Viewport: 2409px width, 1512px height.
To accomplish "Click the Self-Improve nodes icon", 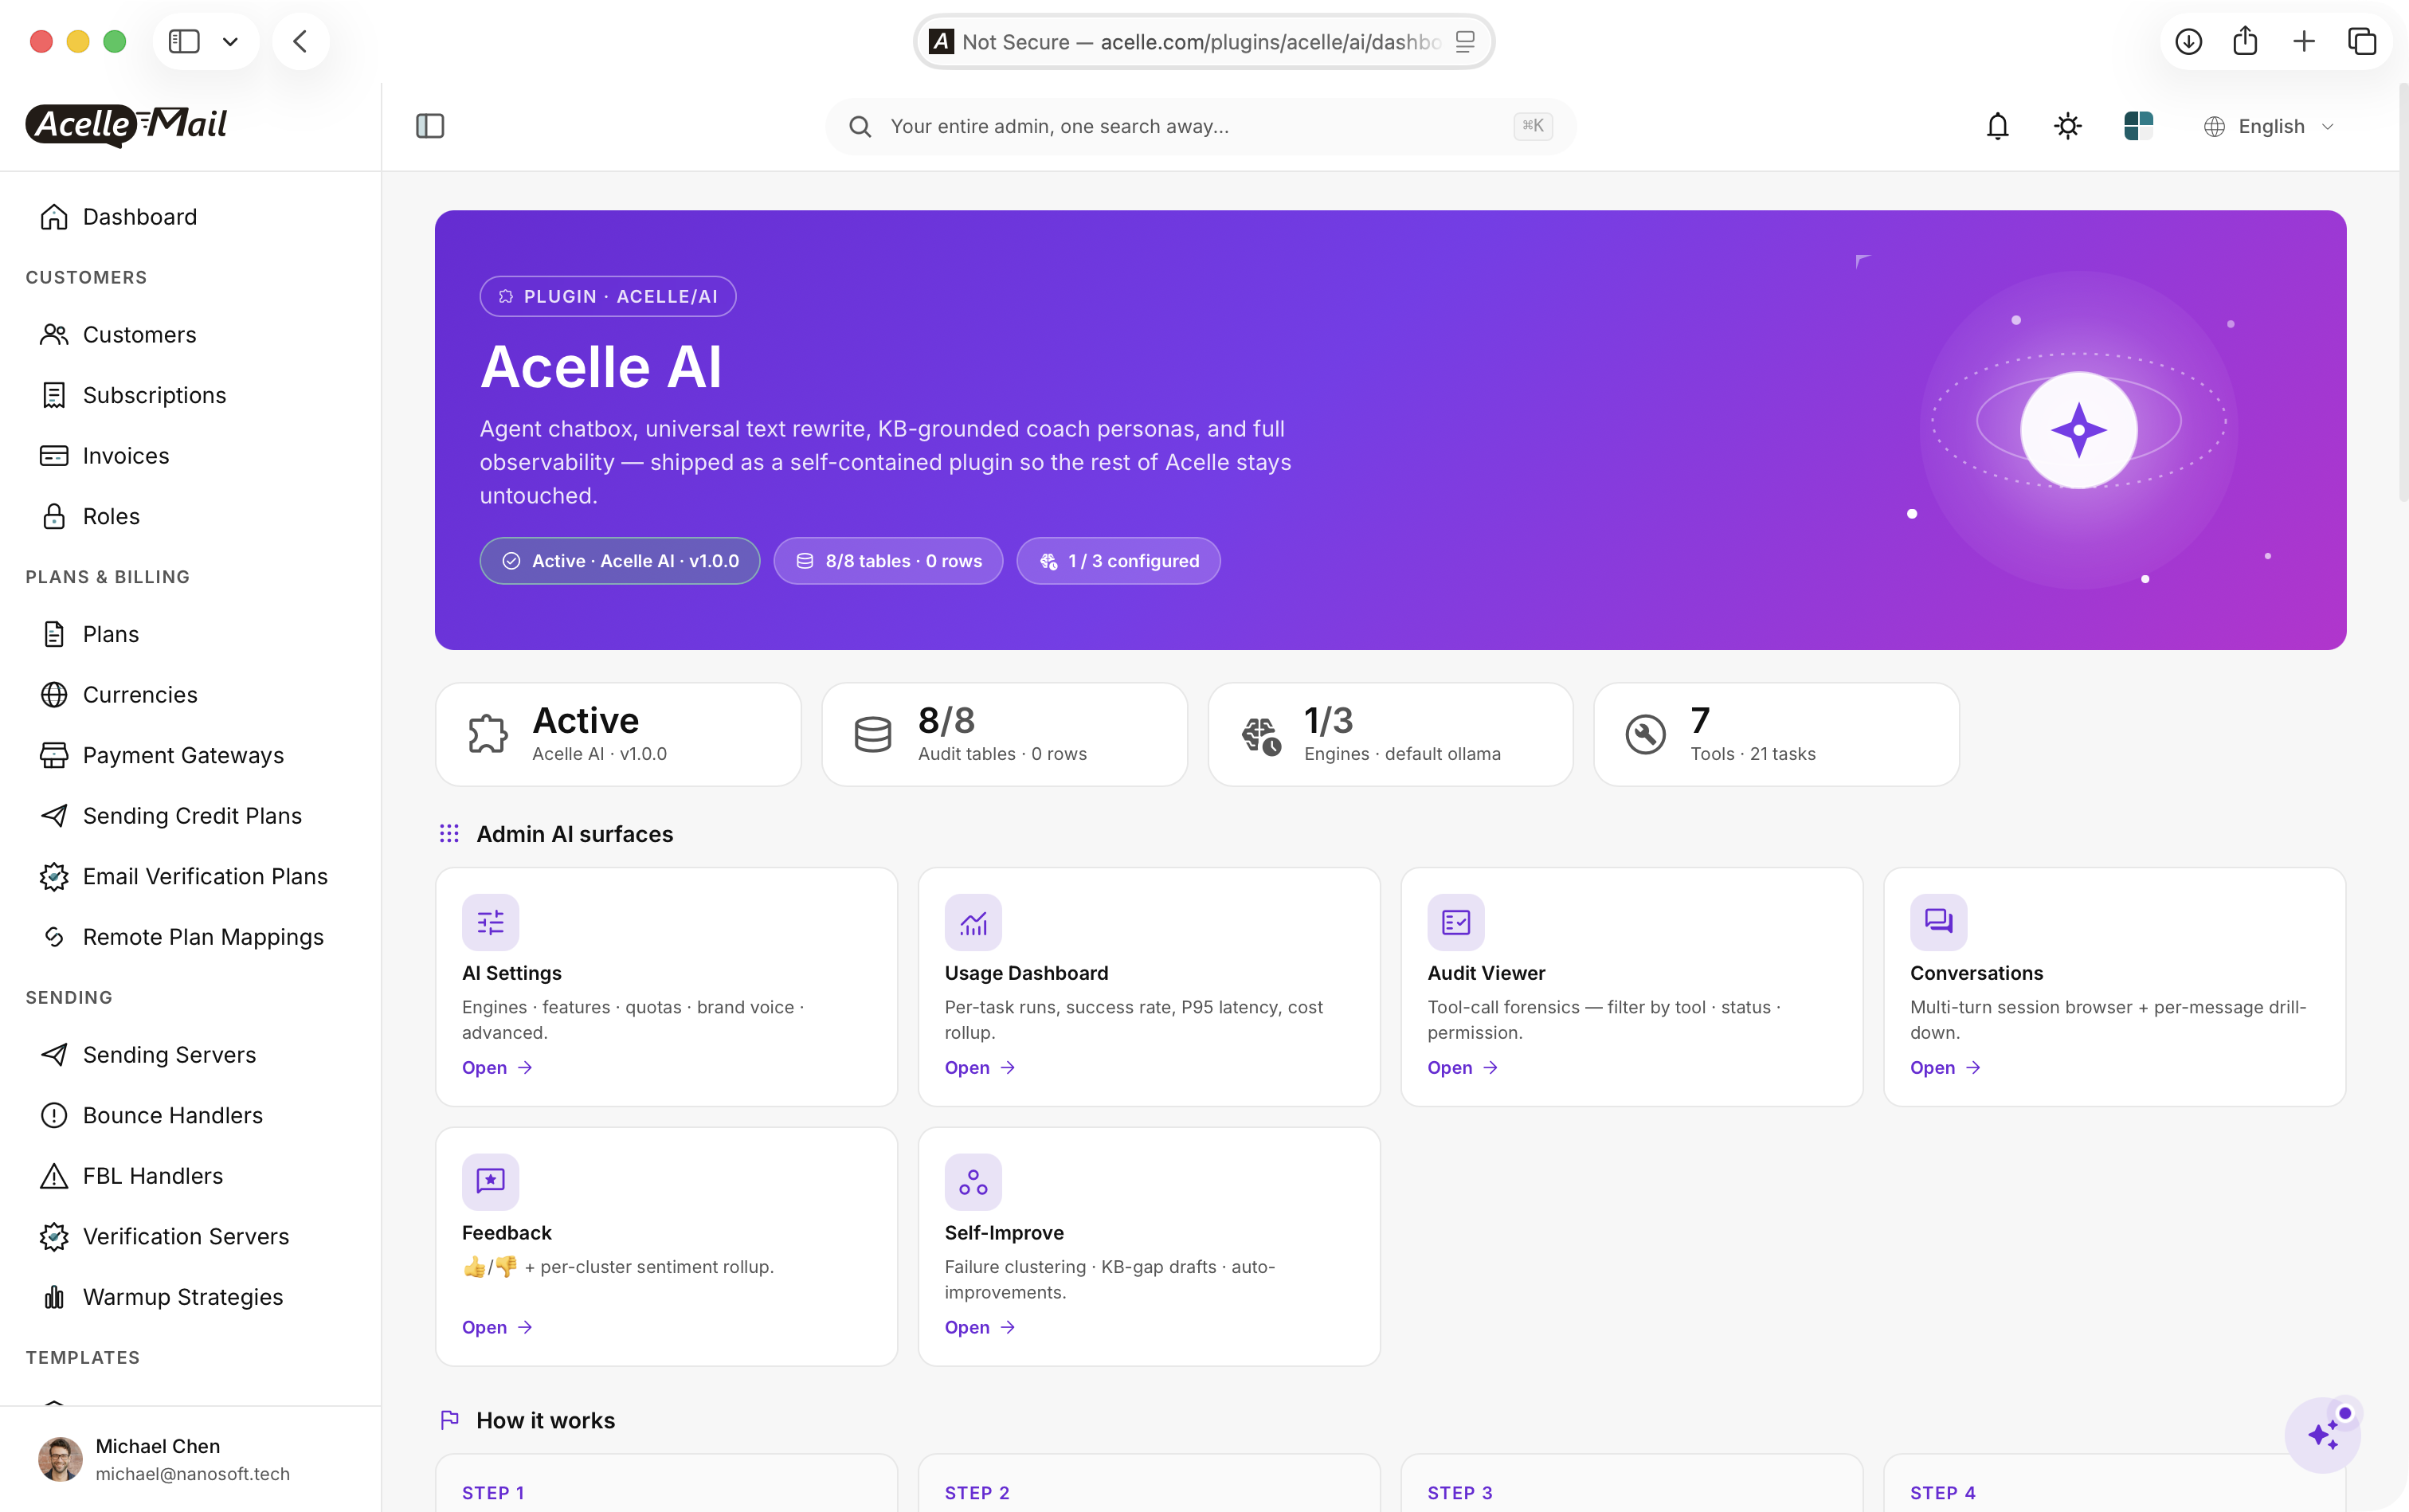I will (x=973, y=1181).
